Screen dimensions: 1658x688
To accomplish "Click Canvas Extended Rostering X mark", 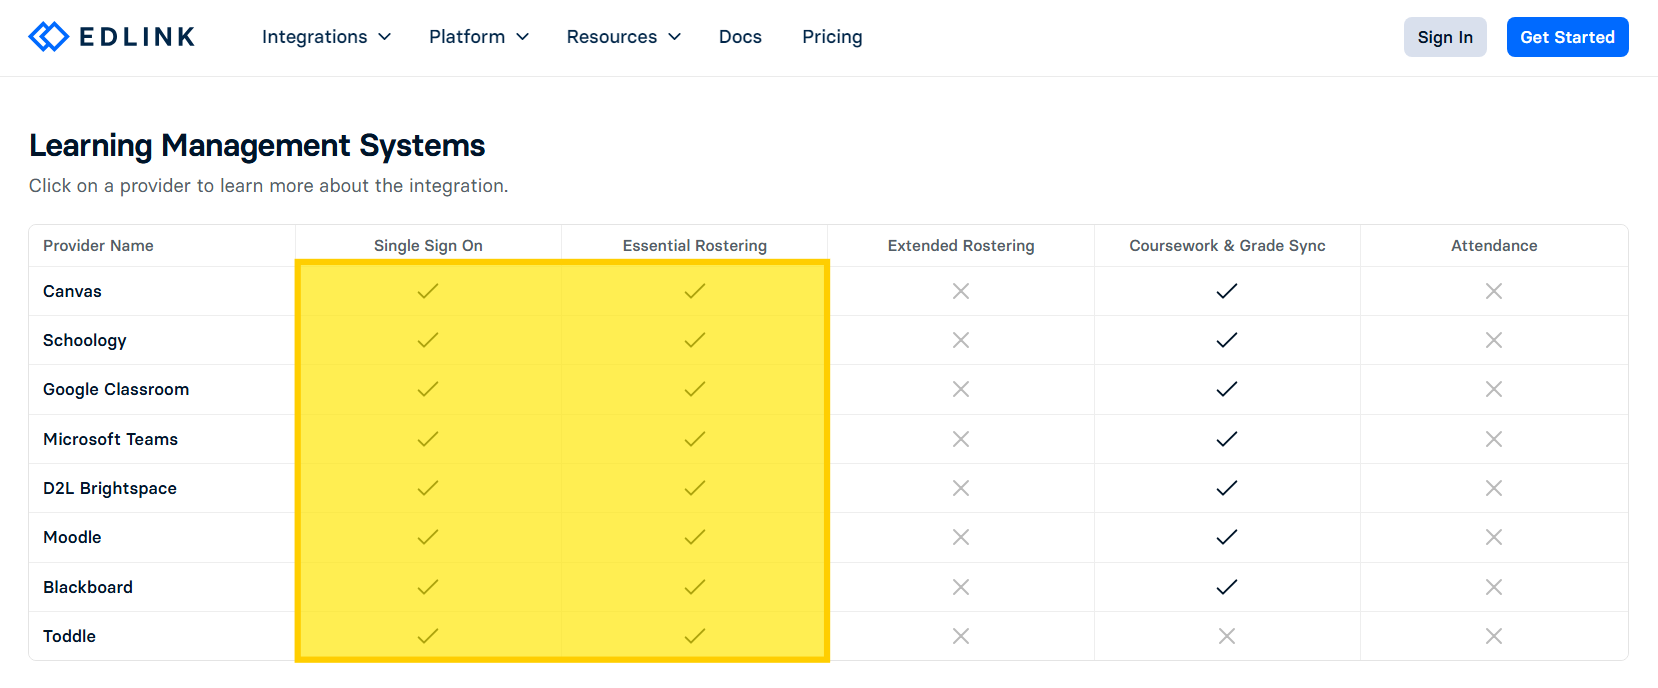I will tap(961, 291).
